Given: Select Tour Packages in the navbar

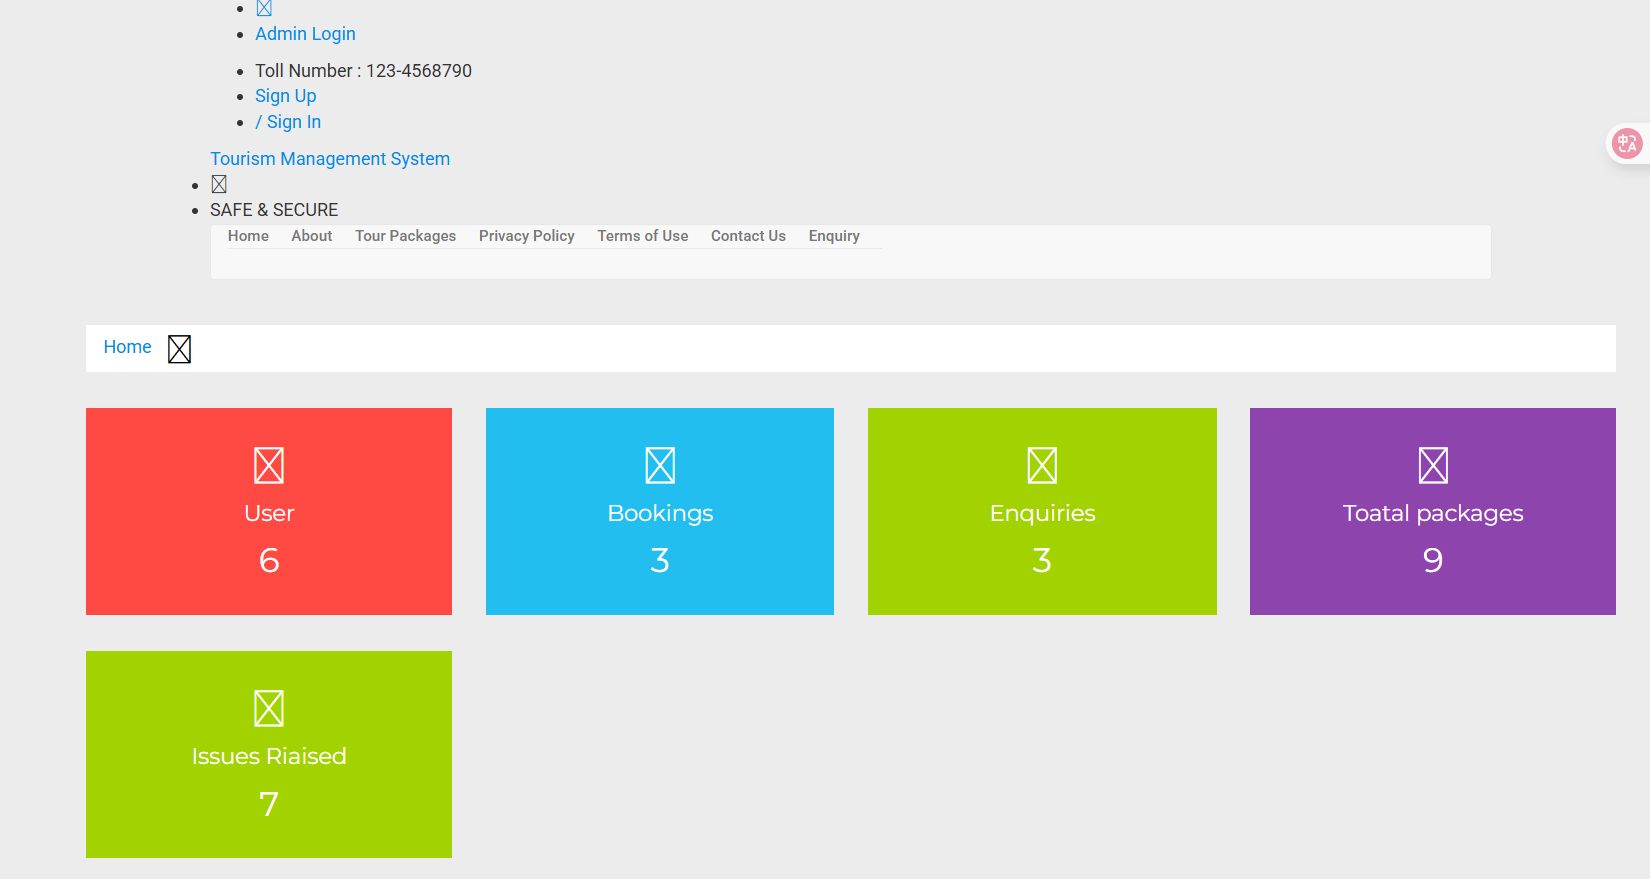Looking at the screenshot, I should pyautogui.click(x=405, y=236).
